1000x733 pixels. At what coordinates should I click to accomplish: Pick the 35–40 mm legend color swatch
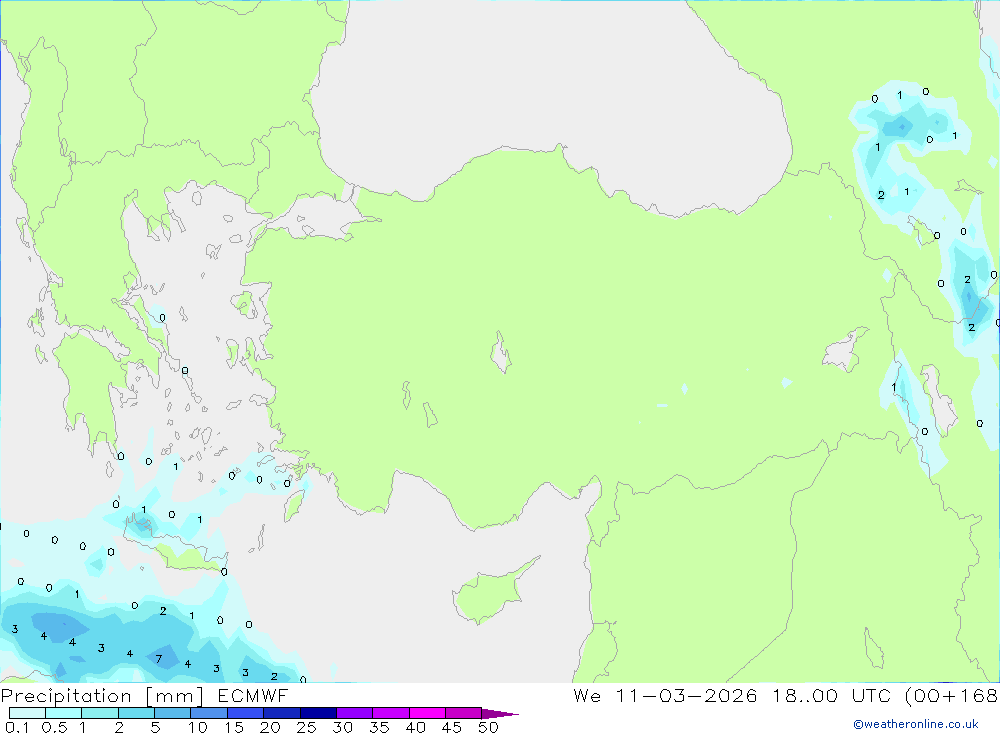click(390, 713)
